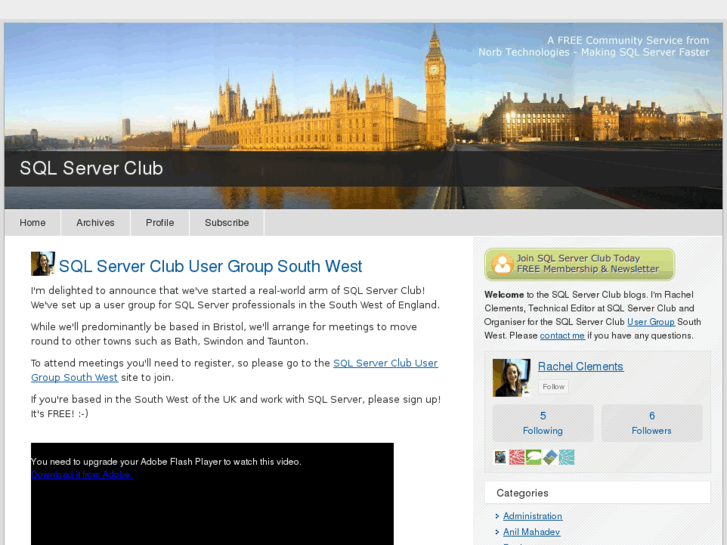Open post title SQL Server Club User Group South West
This screenshot has width=727, height=545.
coord(210,266)
